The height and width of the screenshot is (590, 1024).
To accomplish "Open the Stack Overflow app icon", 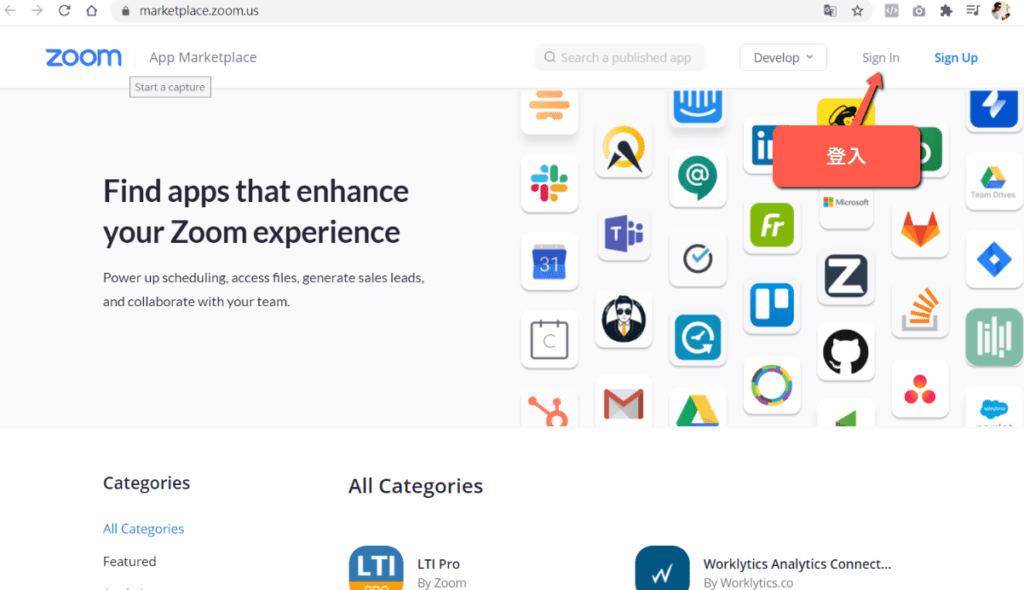I will [920, 310].
